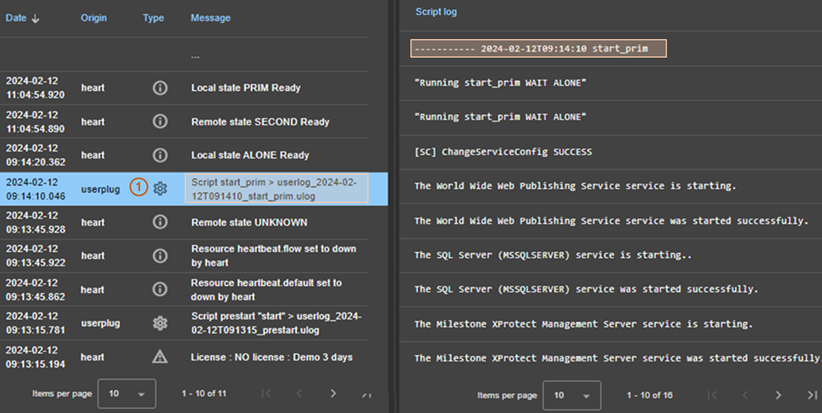Select the License NO license Demo 3 days row
822x413 pixels.
pos(271,357)
